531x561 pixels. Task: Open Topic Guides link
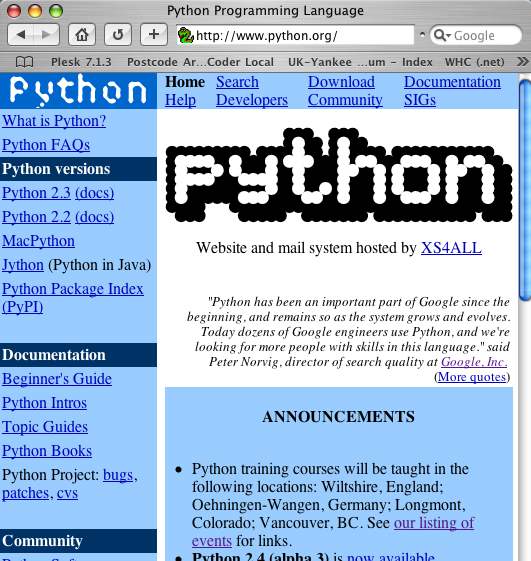[x=45, y=427]
